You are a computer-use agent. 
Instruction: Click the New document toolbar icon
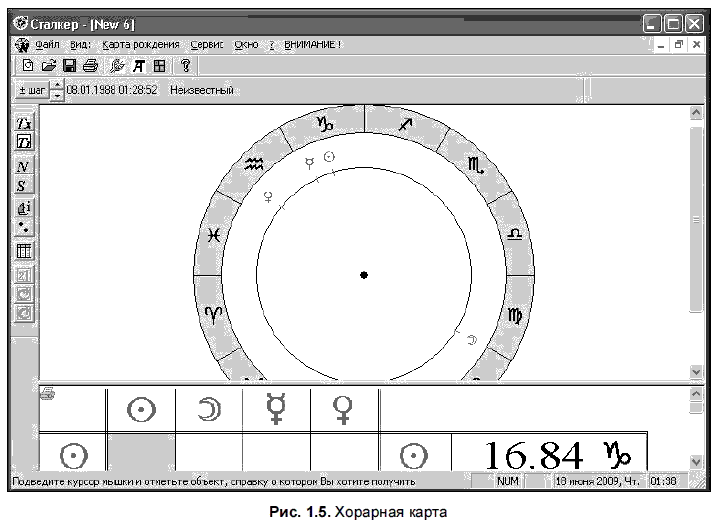(x=28, y=66)
